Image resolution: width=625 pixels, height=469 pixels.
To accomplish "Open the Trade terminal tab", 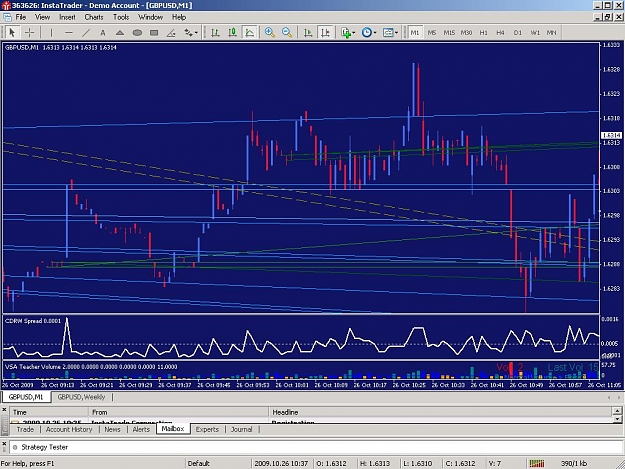I will click(x=25, y=429).
